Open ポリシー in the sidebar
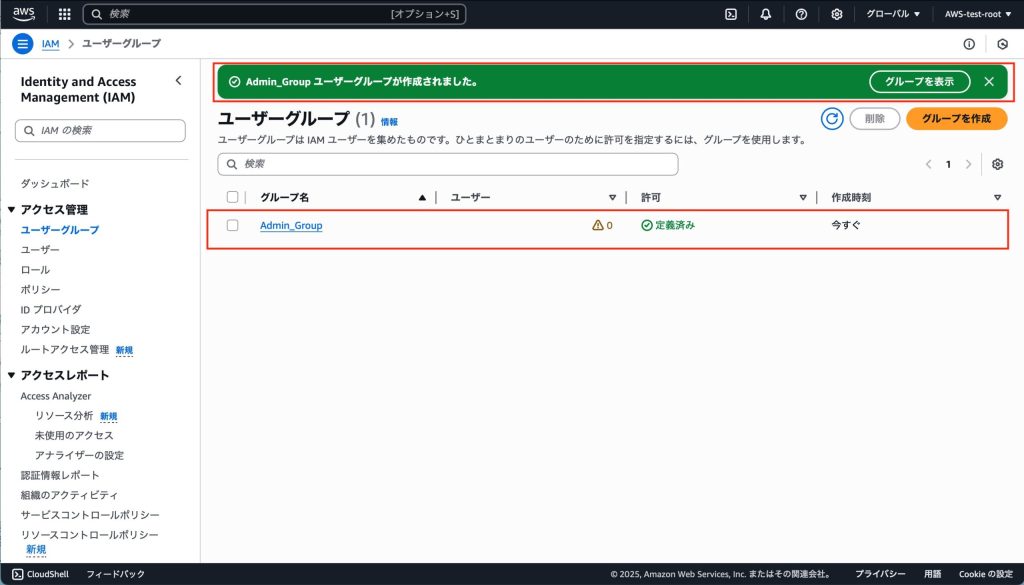 [40, 289]
